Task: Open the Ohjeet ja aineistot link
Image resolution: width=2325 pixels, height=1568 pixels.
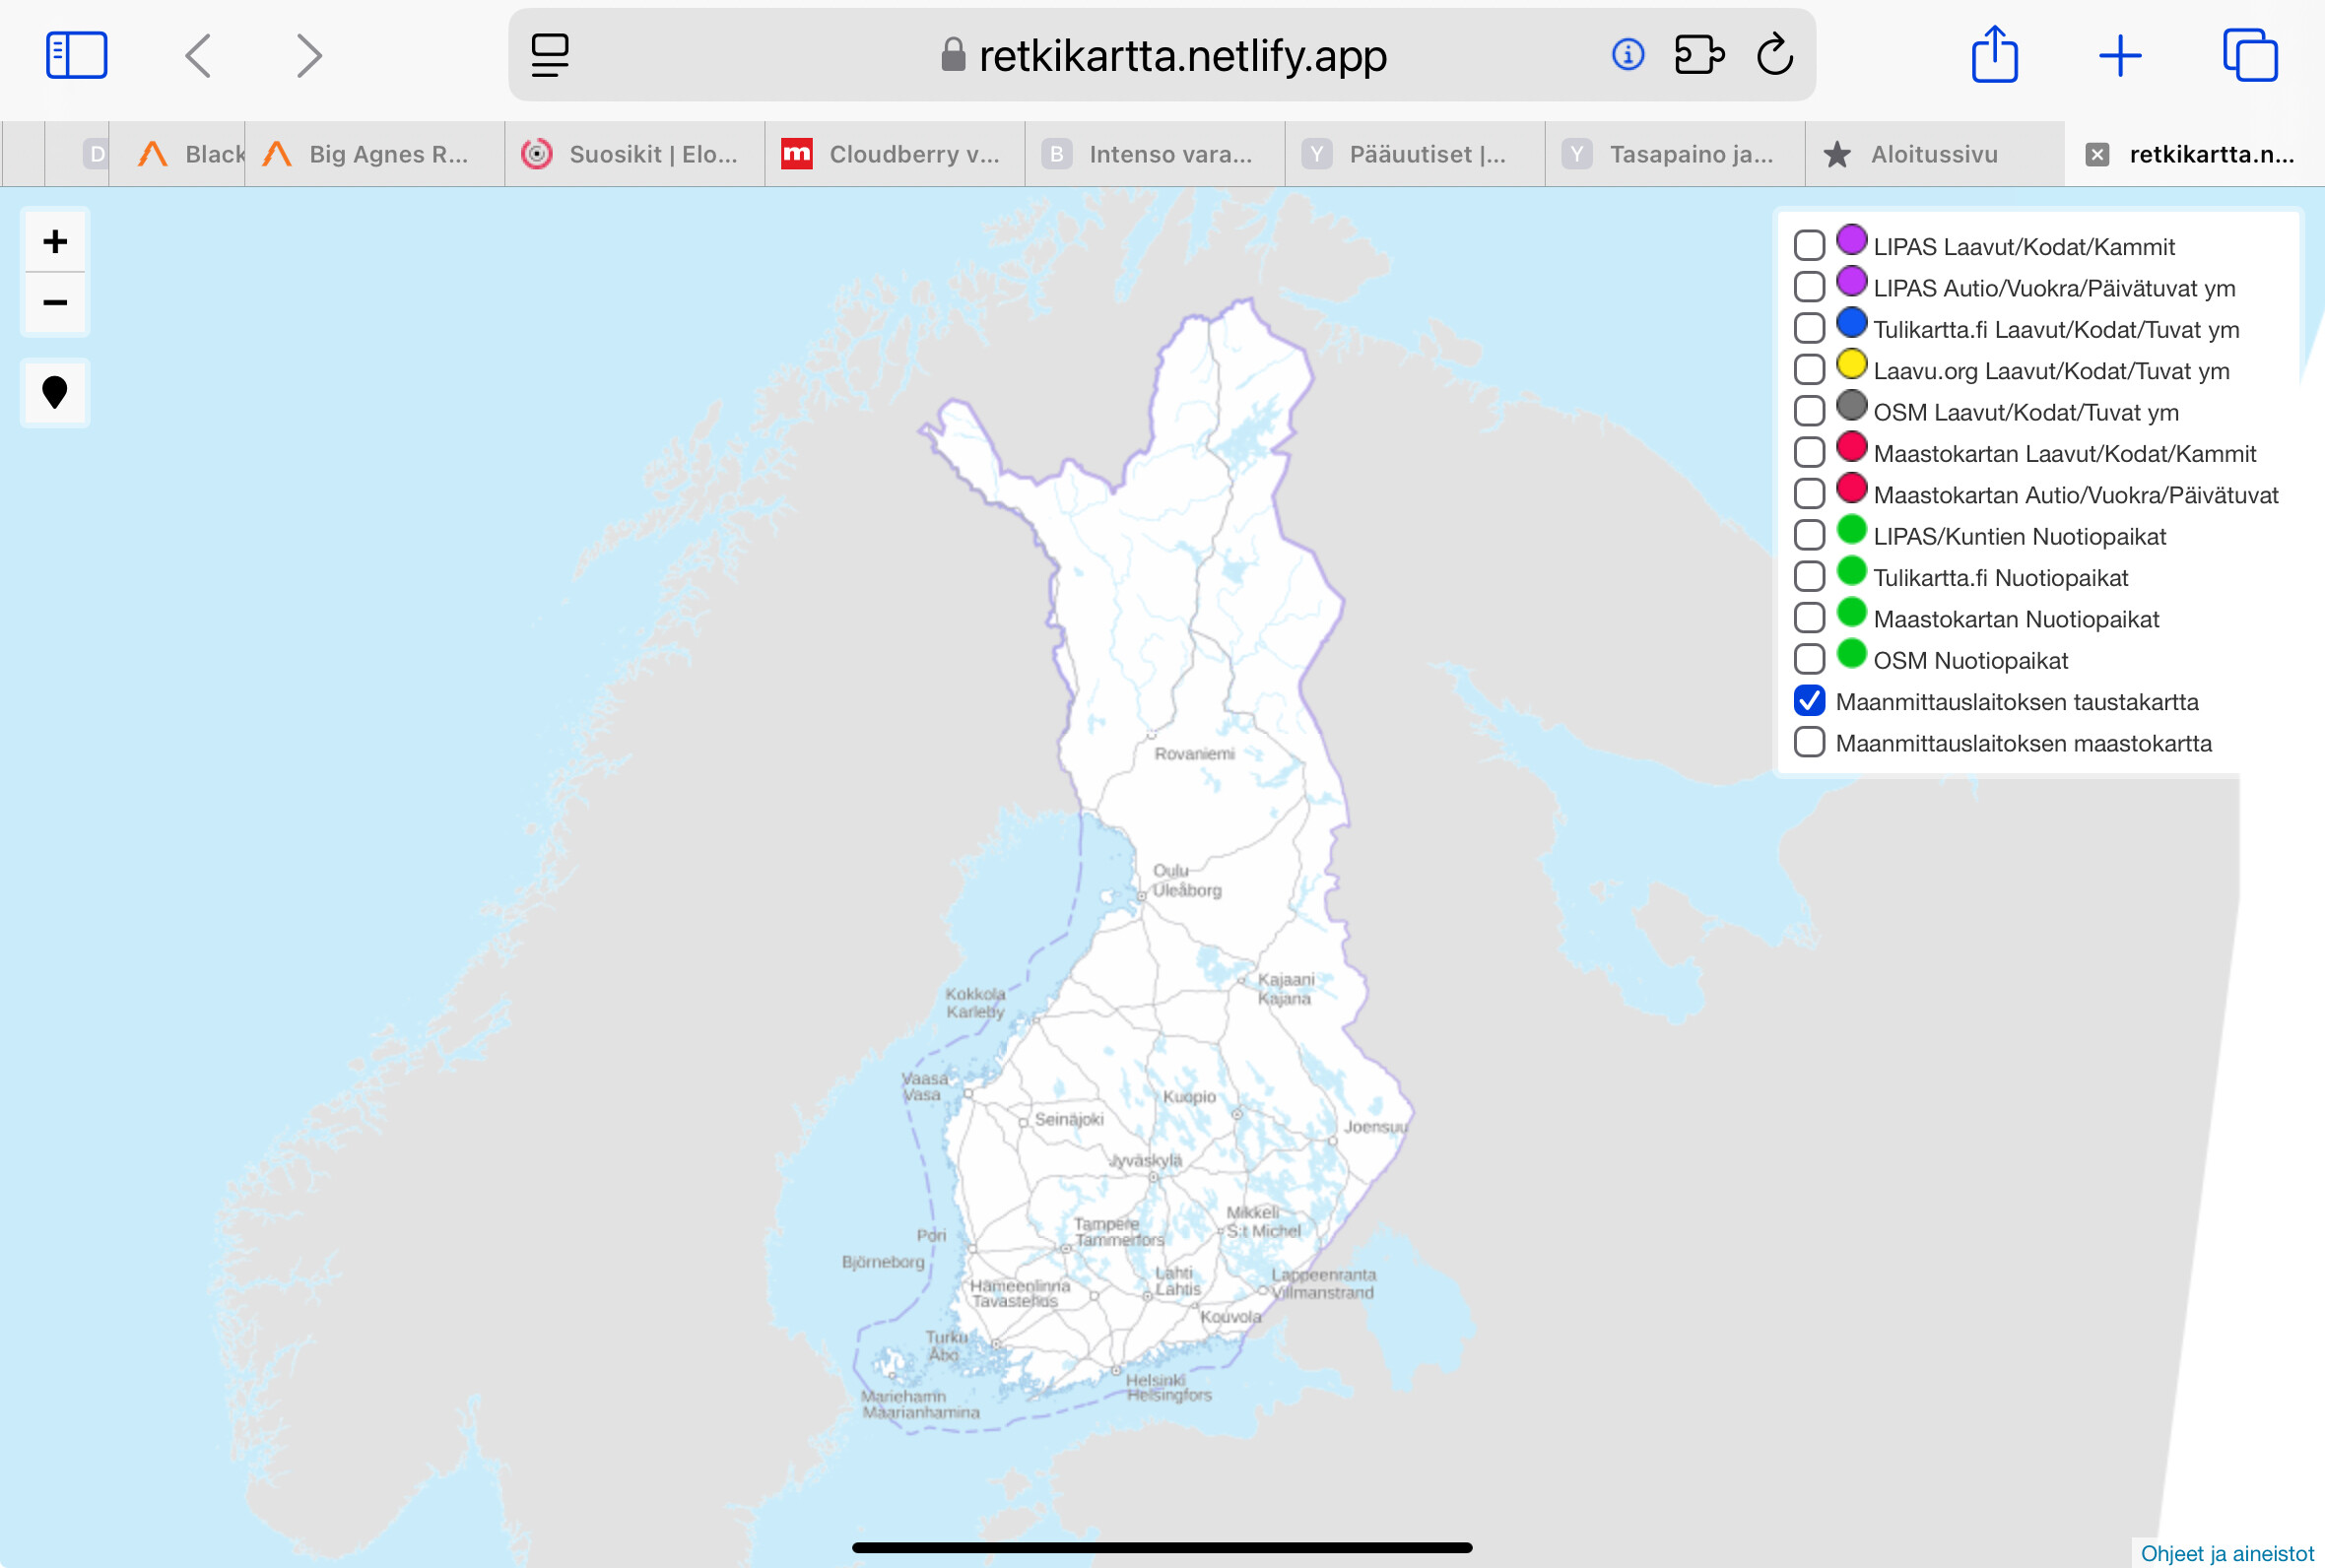Action: 2227,1552
